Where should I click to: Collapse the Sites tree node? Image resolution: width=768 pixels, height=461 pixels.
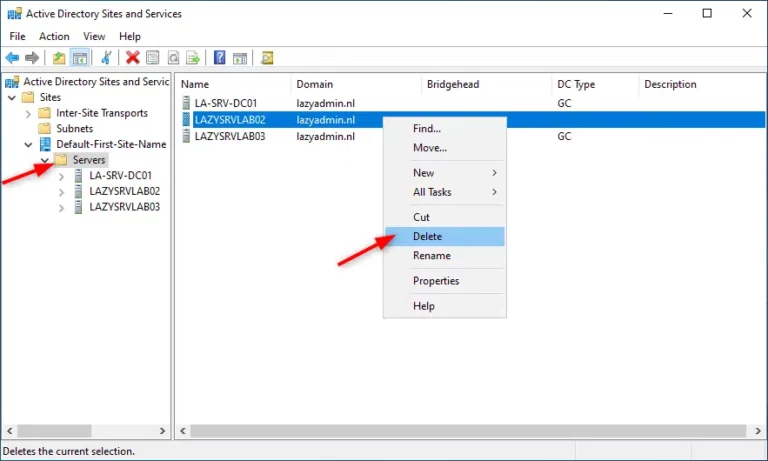[x=12, y=97]
